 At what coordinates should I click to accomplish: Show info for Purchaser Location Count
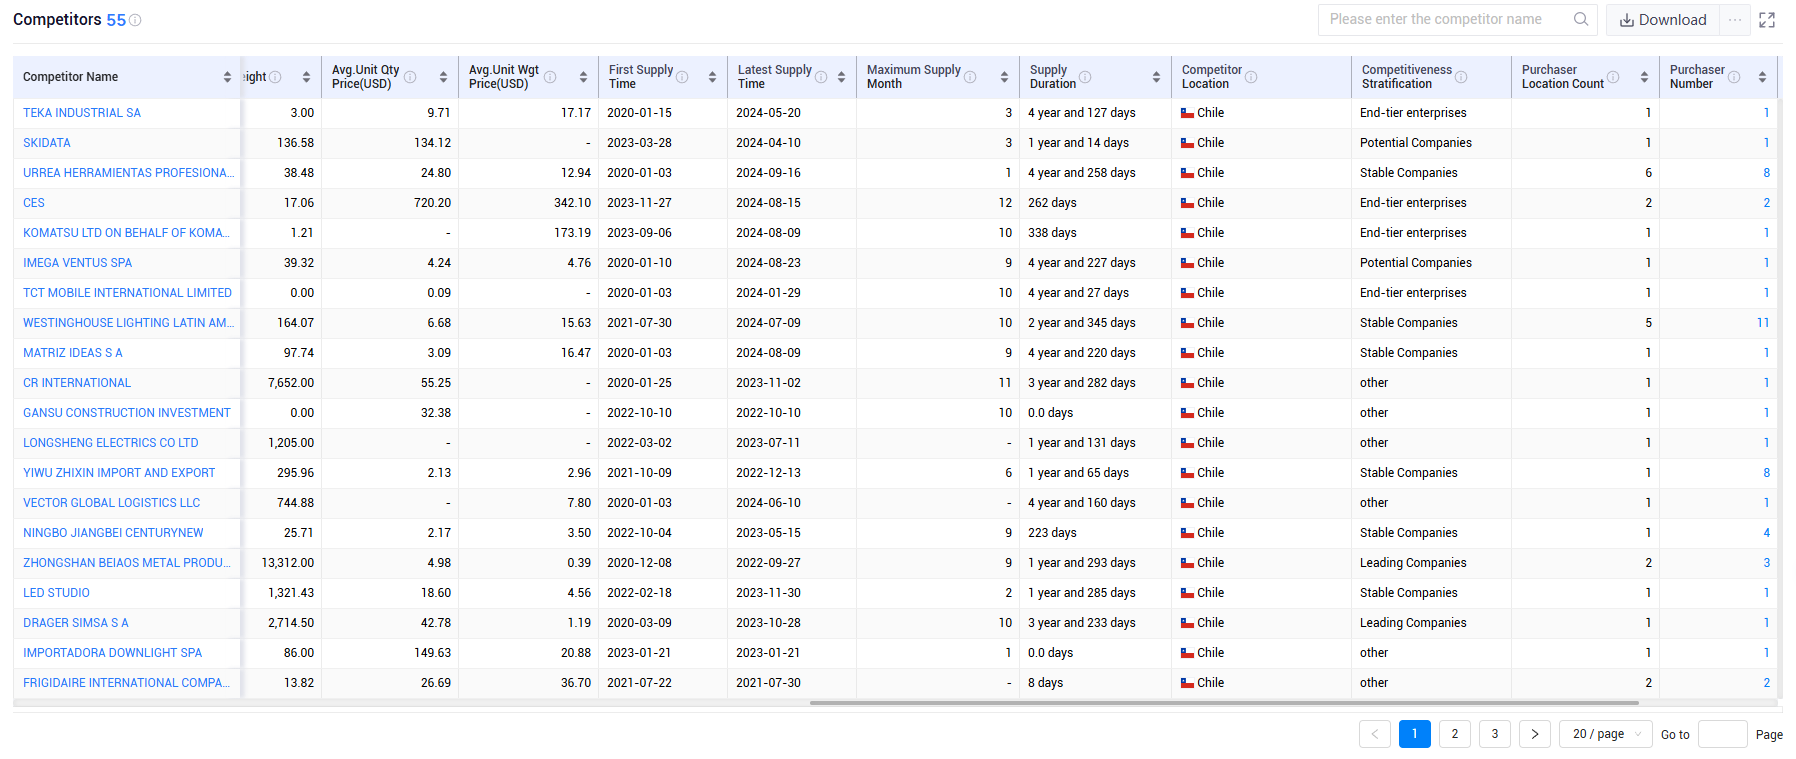point(1613,77)
